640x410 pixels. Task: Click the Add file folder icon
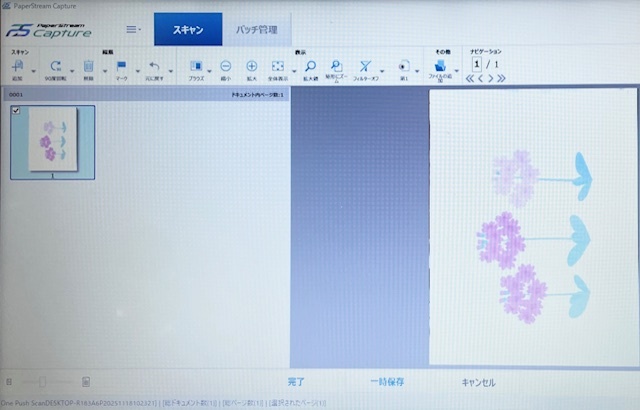tap(440, 66)
